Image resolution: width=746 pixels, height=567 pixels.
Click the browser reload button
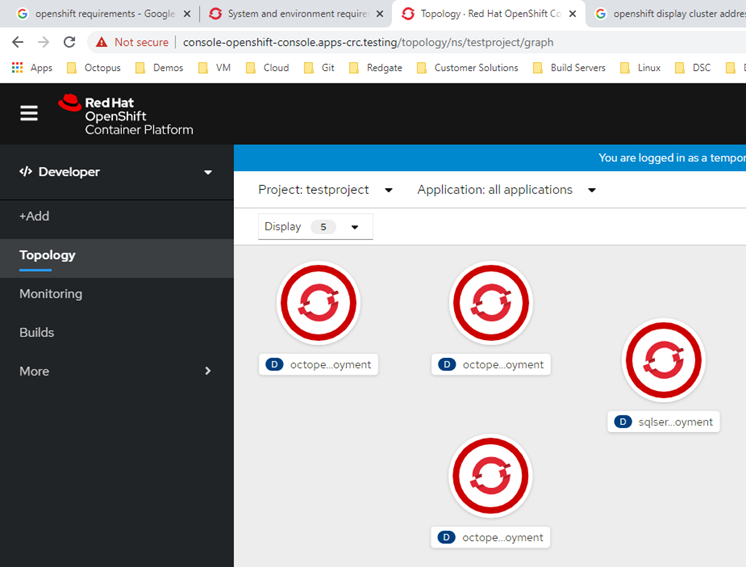pos(69,42)
